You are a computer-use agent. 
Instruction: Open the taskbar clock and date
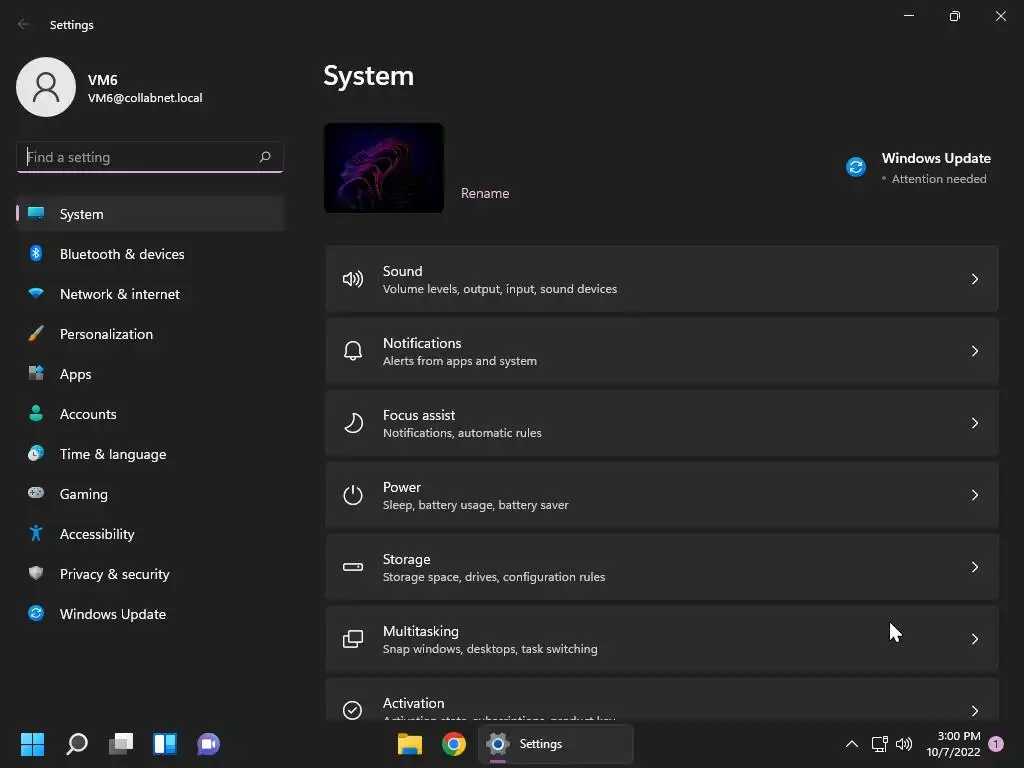[953, 744]
